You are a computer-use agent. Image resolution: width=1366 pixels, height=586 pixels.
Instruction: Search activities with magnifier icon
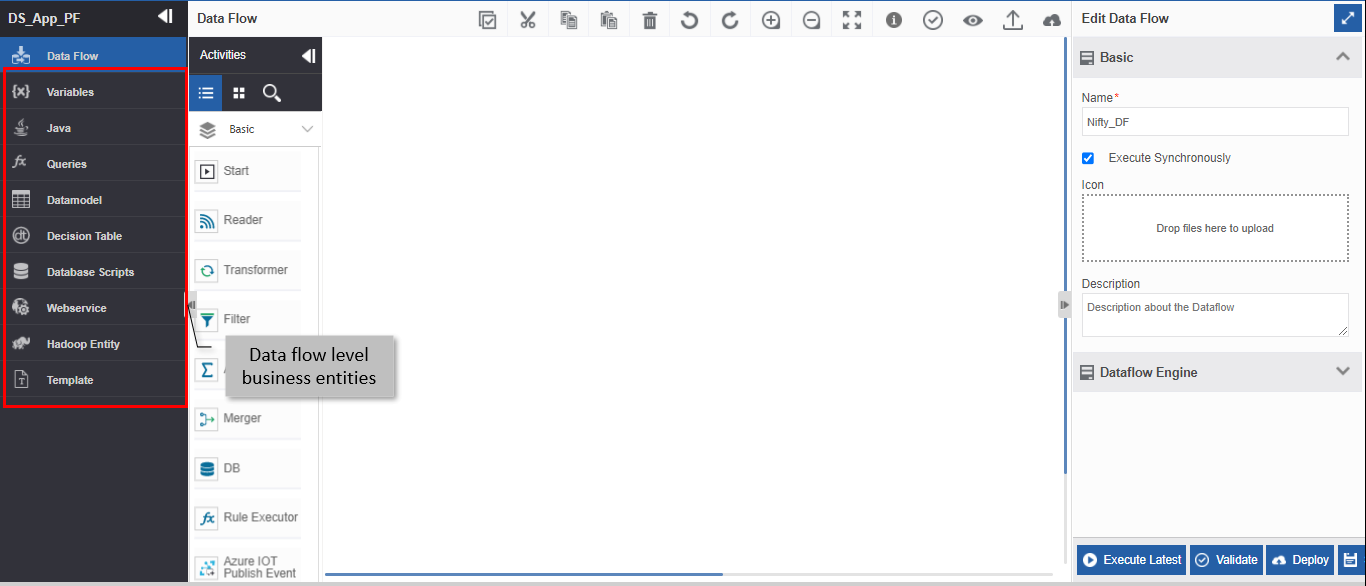pos(271,93)
